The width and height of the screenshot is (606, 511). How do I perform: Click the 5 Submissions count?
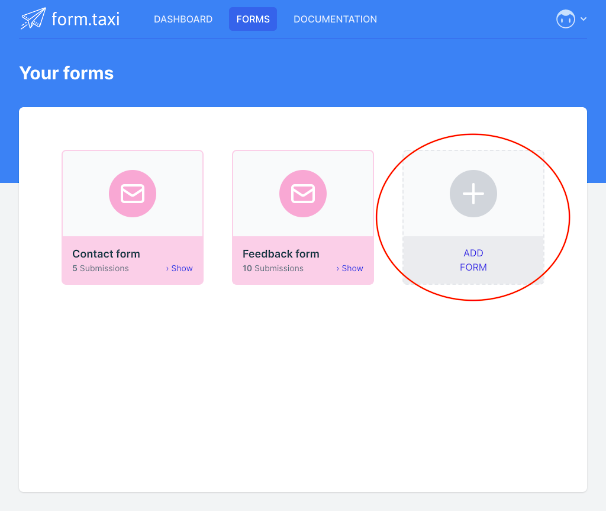100,268
